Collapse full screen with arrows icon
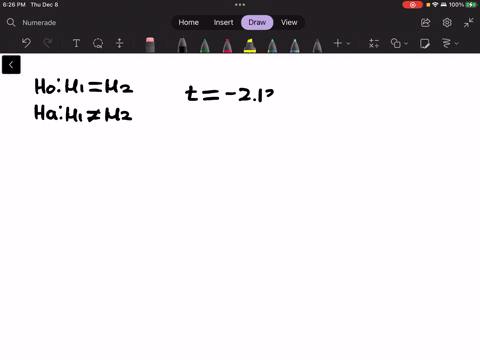This screenshot has width=480, height=360. [468, 23]
